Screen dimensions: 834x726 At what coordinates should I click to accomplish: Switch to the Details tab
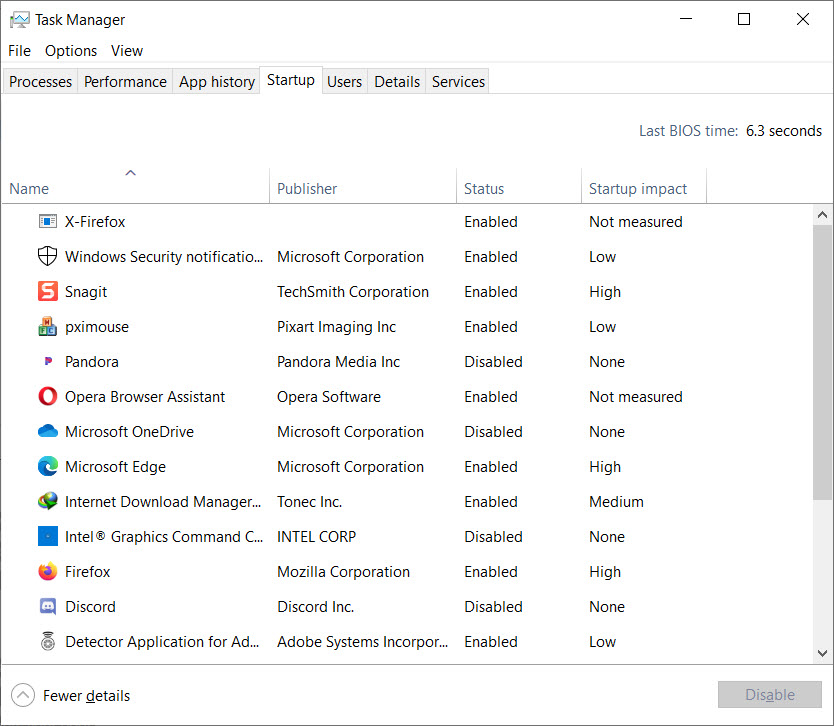tap(397, 81)
